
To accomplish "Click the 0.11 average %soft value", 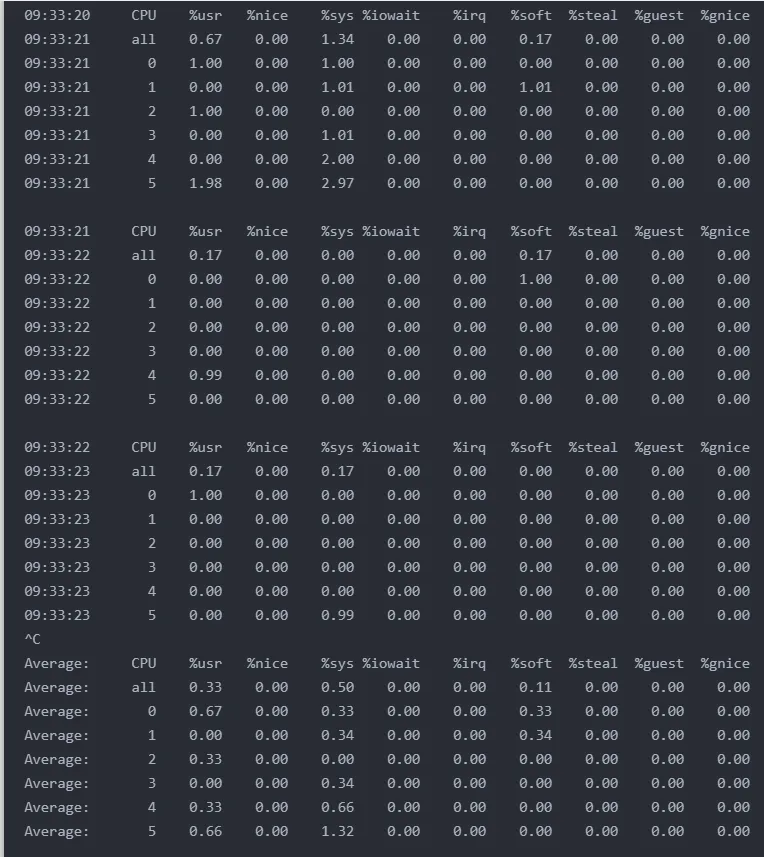I will [535, 687].
